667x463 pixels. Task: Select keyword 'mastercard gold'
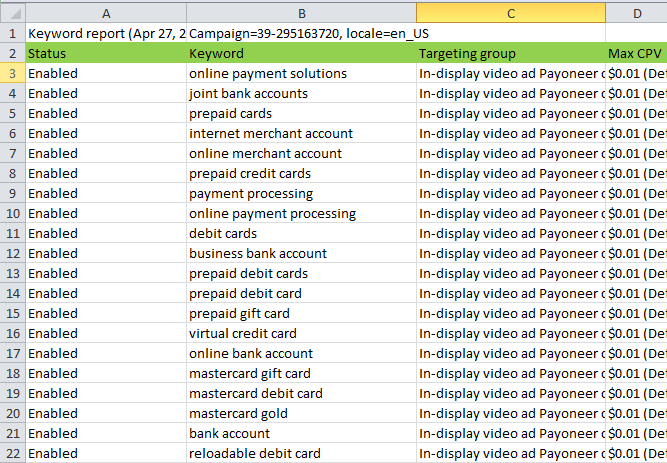(x=301, y=413)
